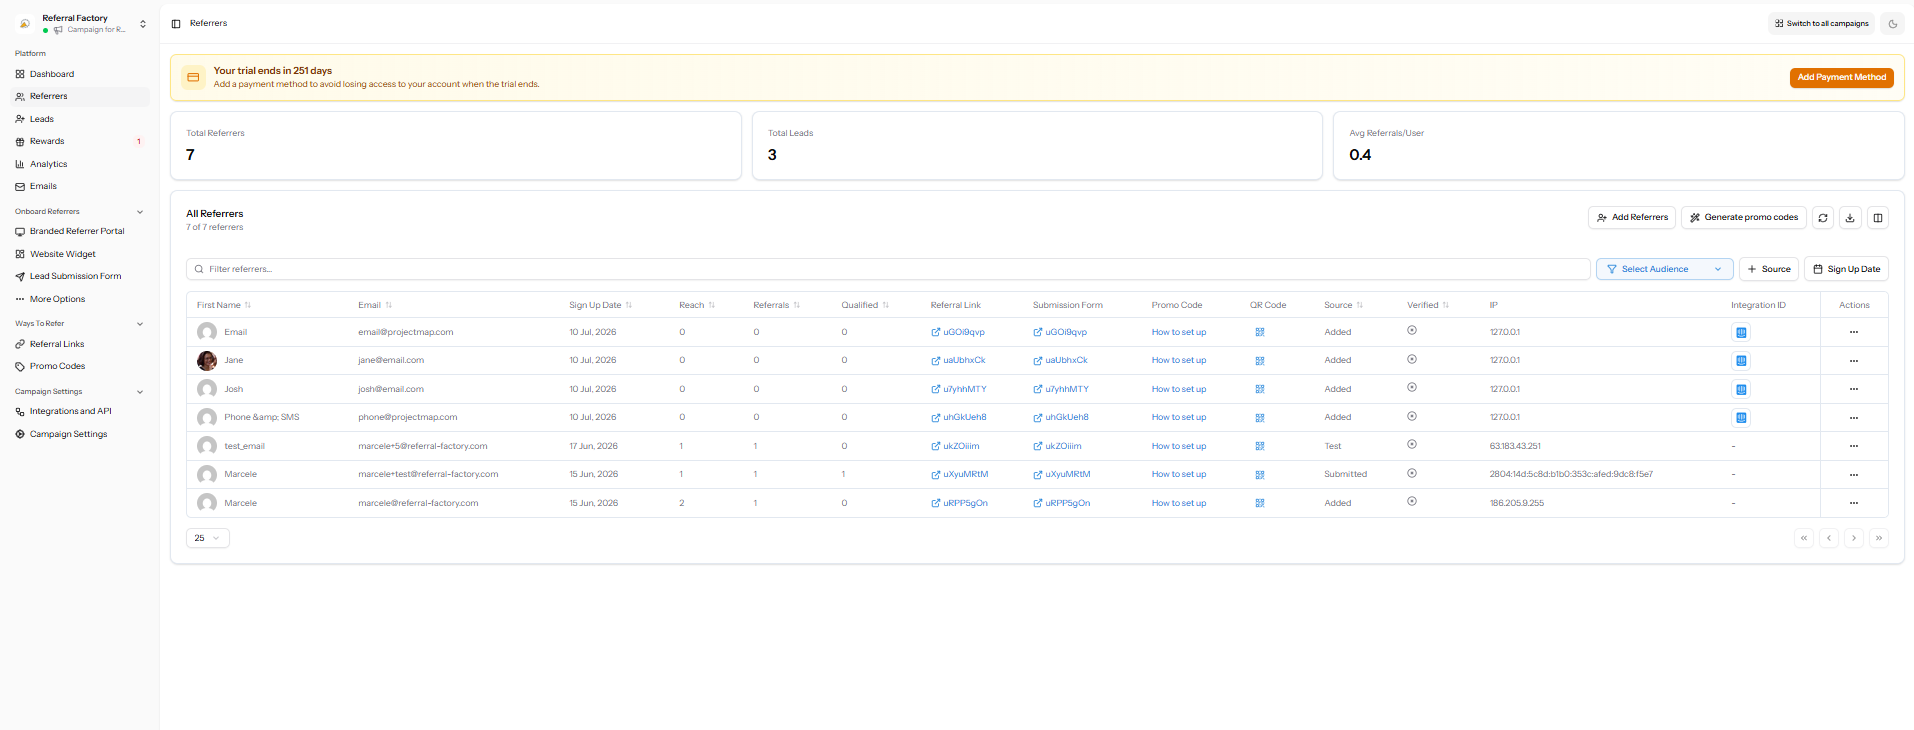Click verified status icon for Josh

(x=1412, y=388)
